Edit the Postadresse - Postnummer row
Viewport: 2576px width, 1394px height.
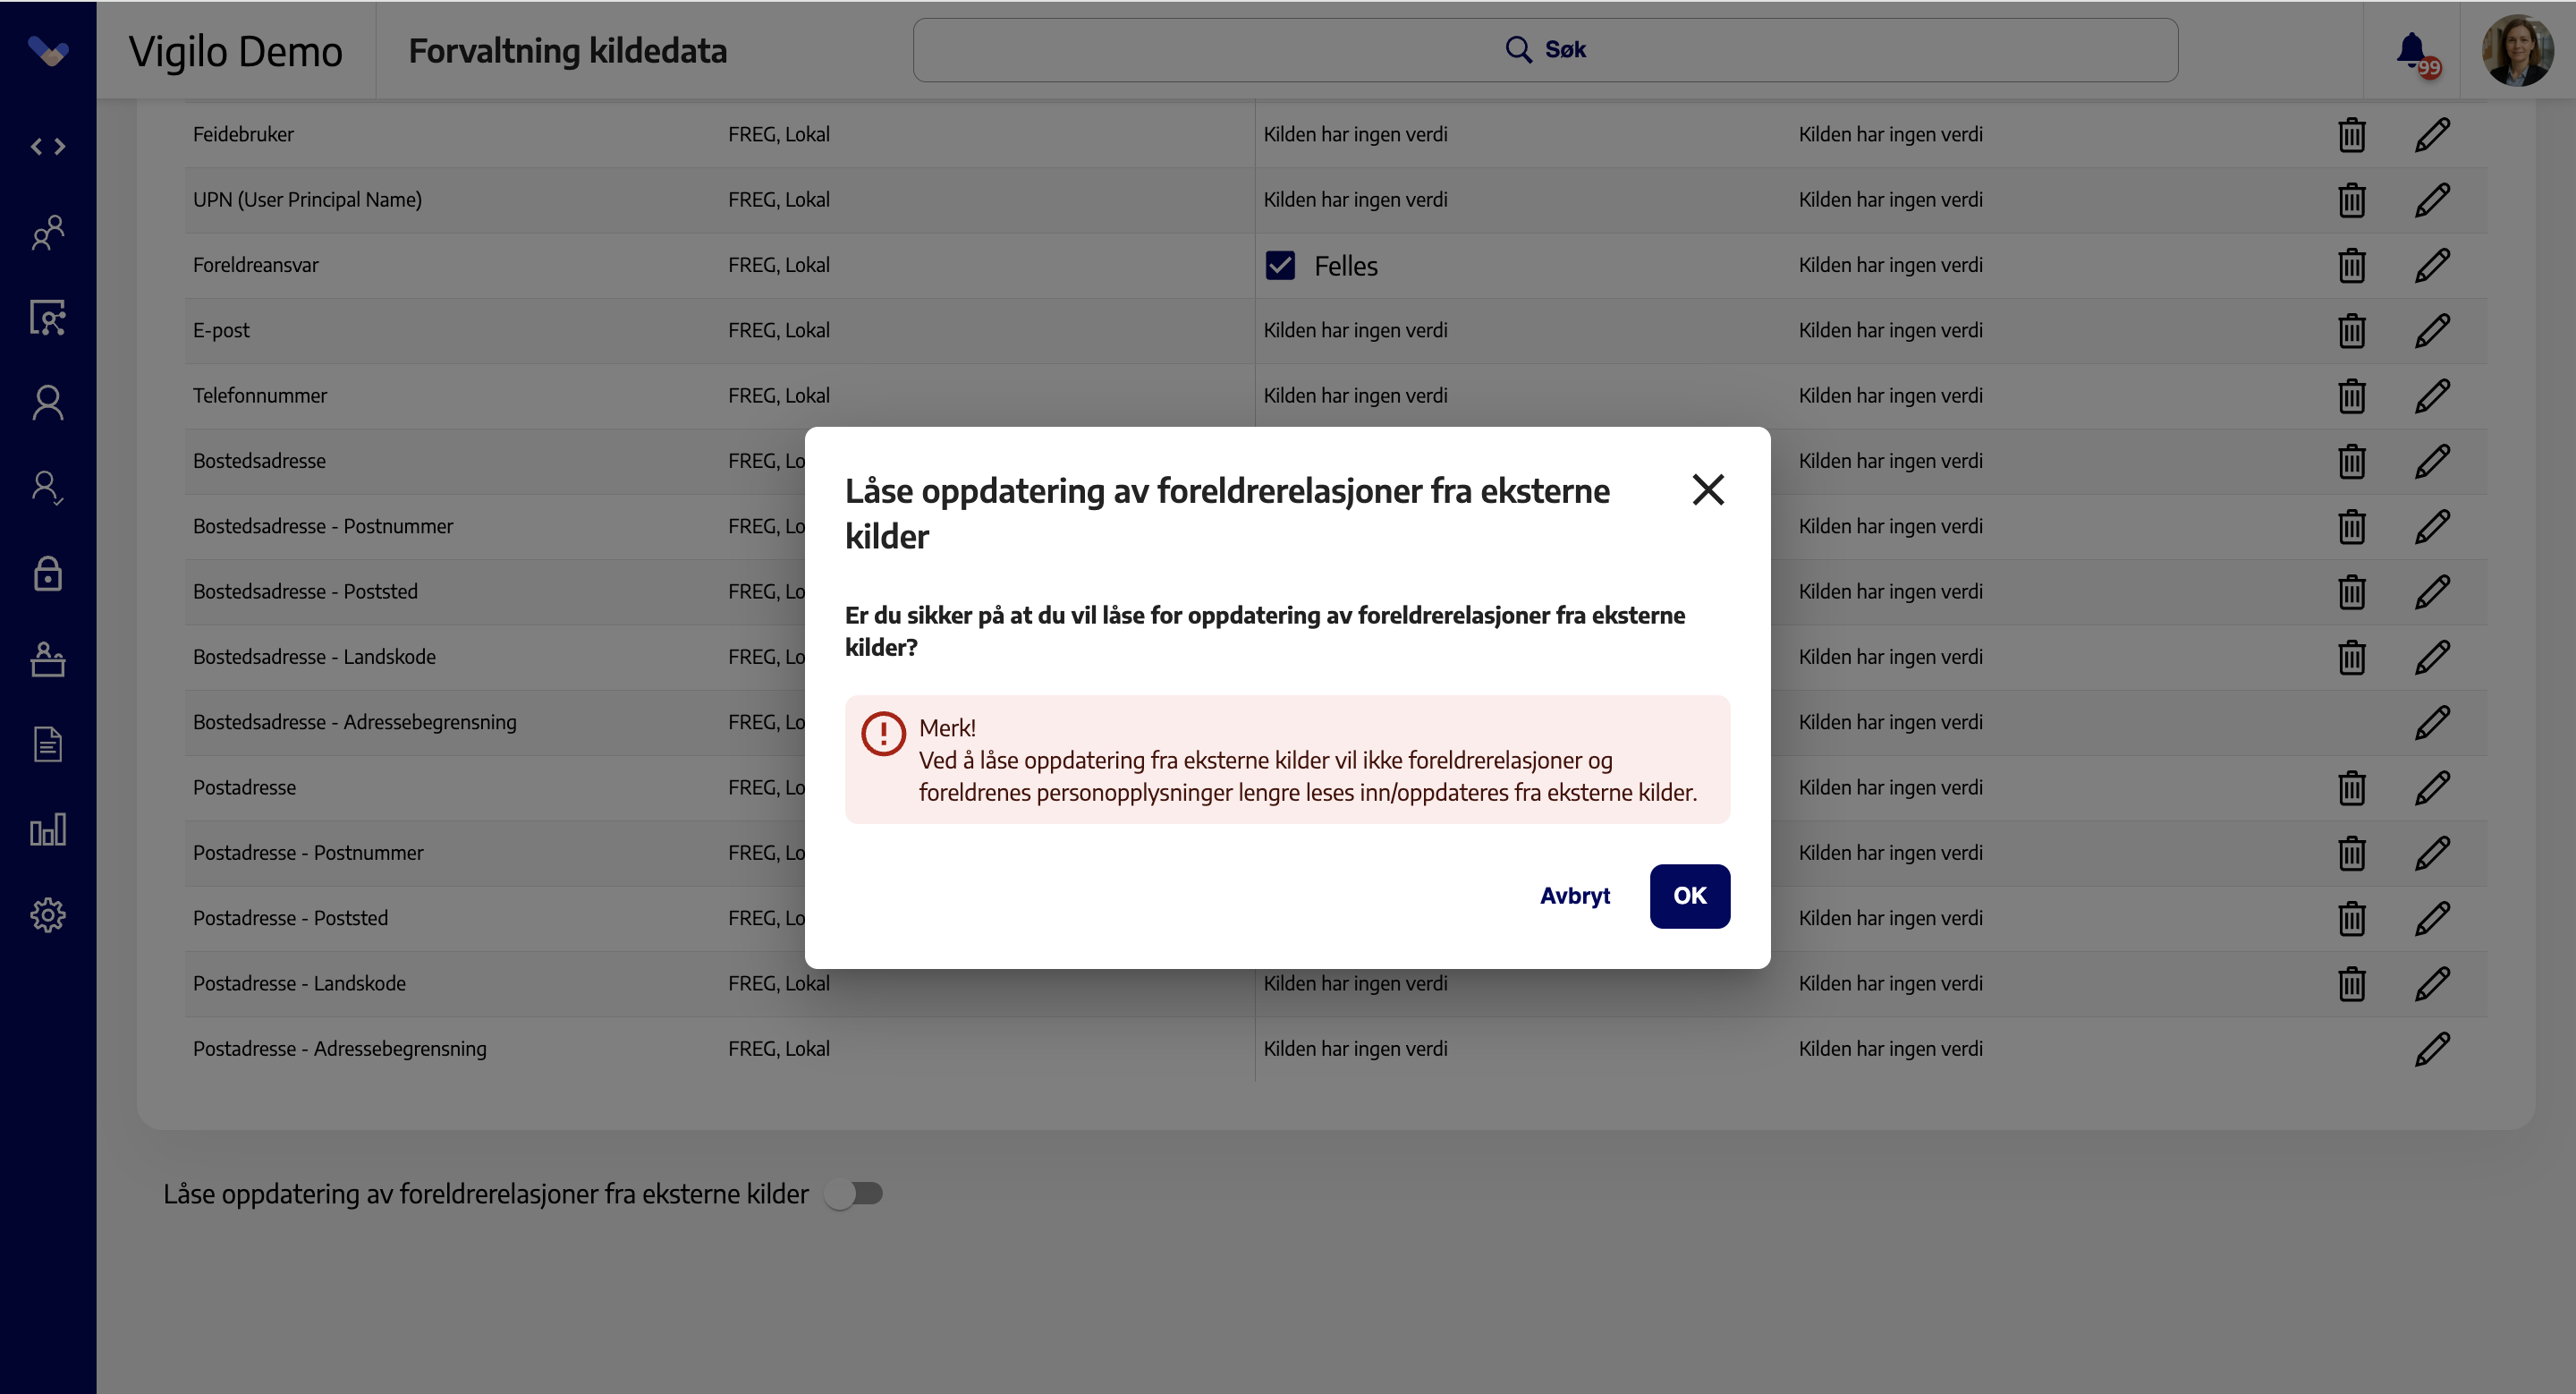(x=2432, y=853)
